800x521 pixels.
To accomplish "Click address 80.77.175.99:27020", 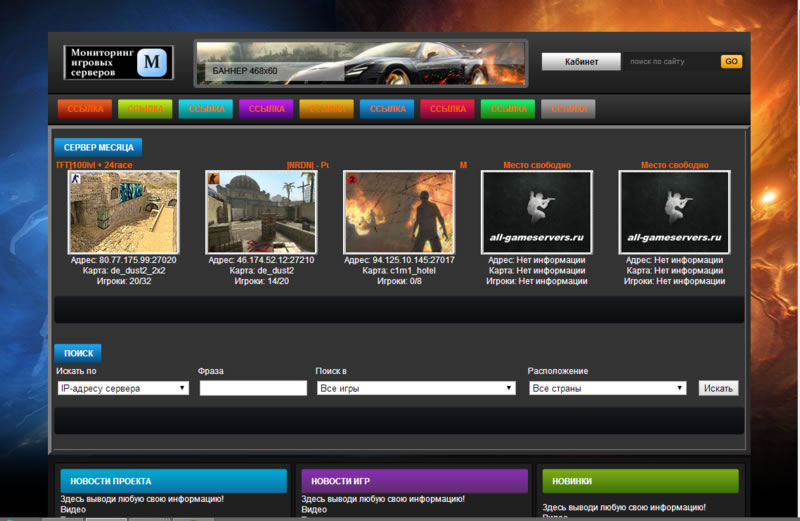I will tap(138, 260).
